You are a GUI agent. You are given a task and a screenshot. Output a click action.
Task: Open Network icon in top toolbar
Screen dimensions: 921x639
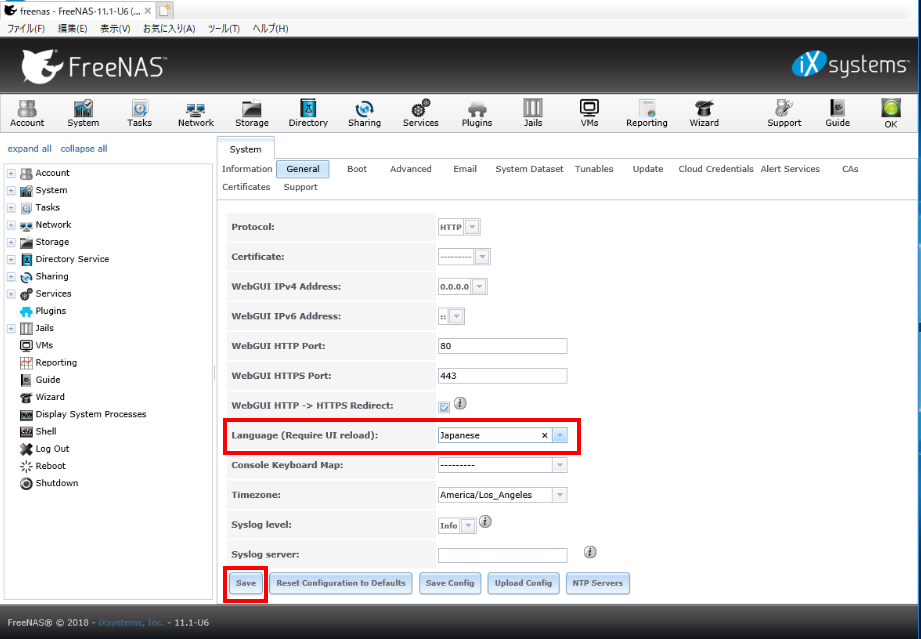click(x=196, y=113)
